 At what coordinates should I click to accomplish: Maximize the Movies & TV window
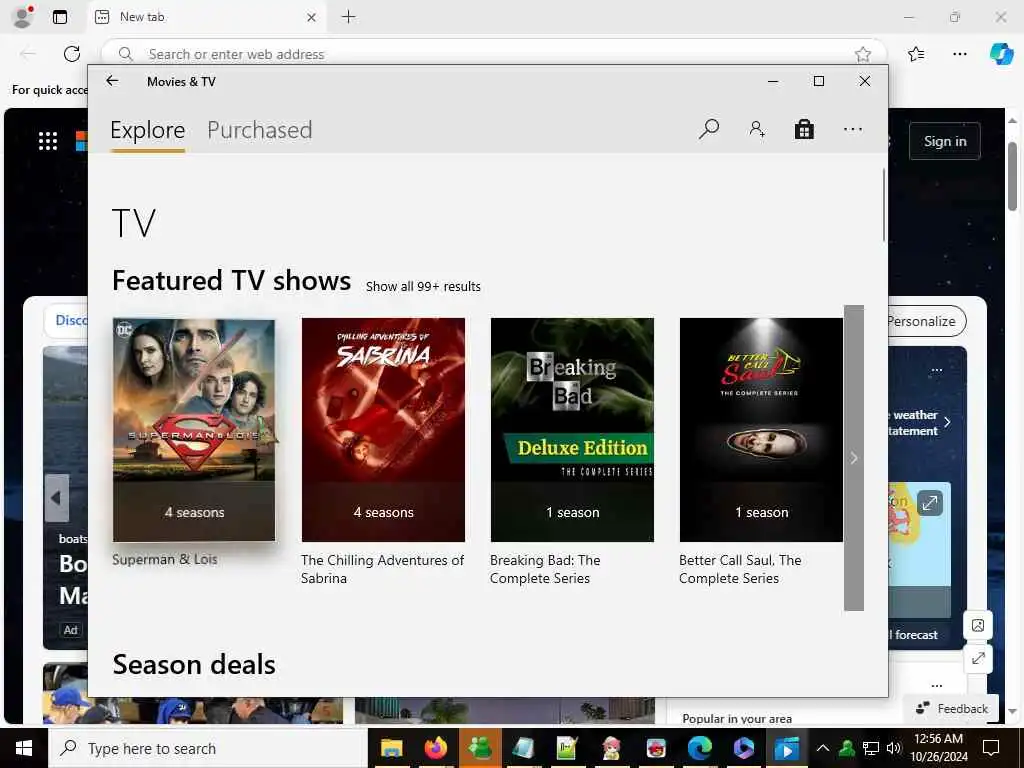click(818, 81)
